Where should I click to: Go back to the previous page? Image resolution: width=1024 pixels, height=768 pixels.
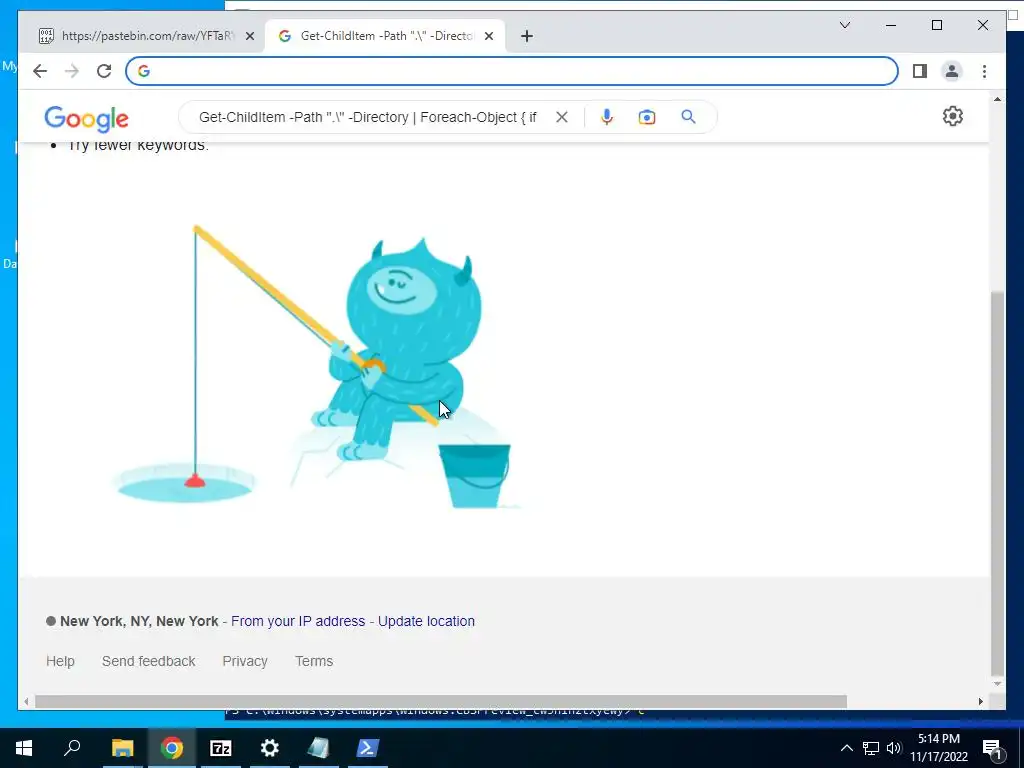point(40,71)
